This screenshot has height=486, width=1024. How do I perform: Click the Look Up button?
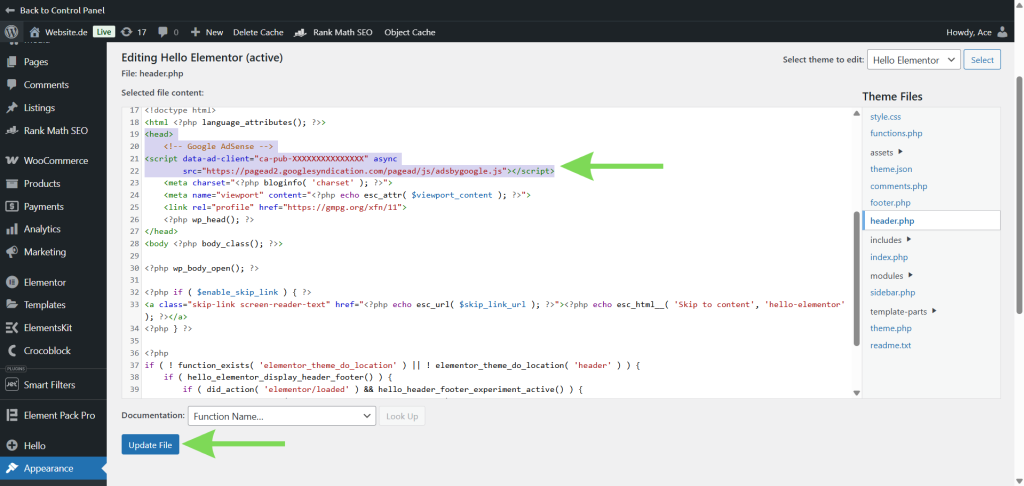[402, 416]
